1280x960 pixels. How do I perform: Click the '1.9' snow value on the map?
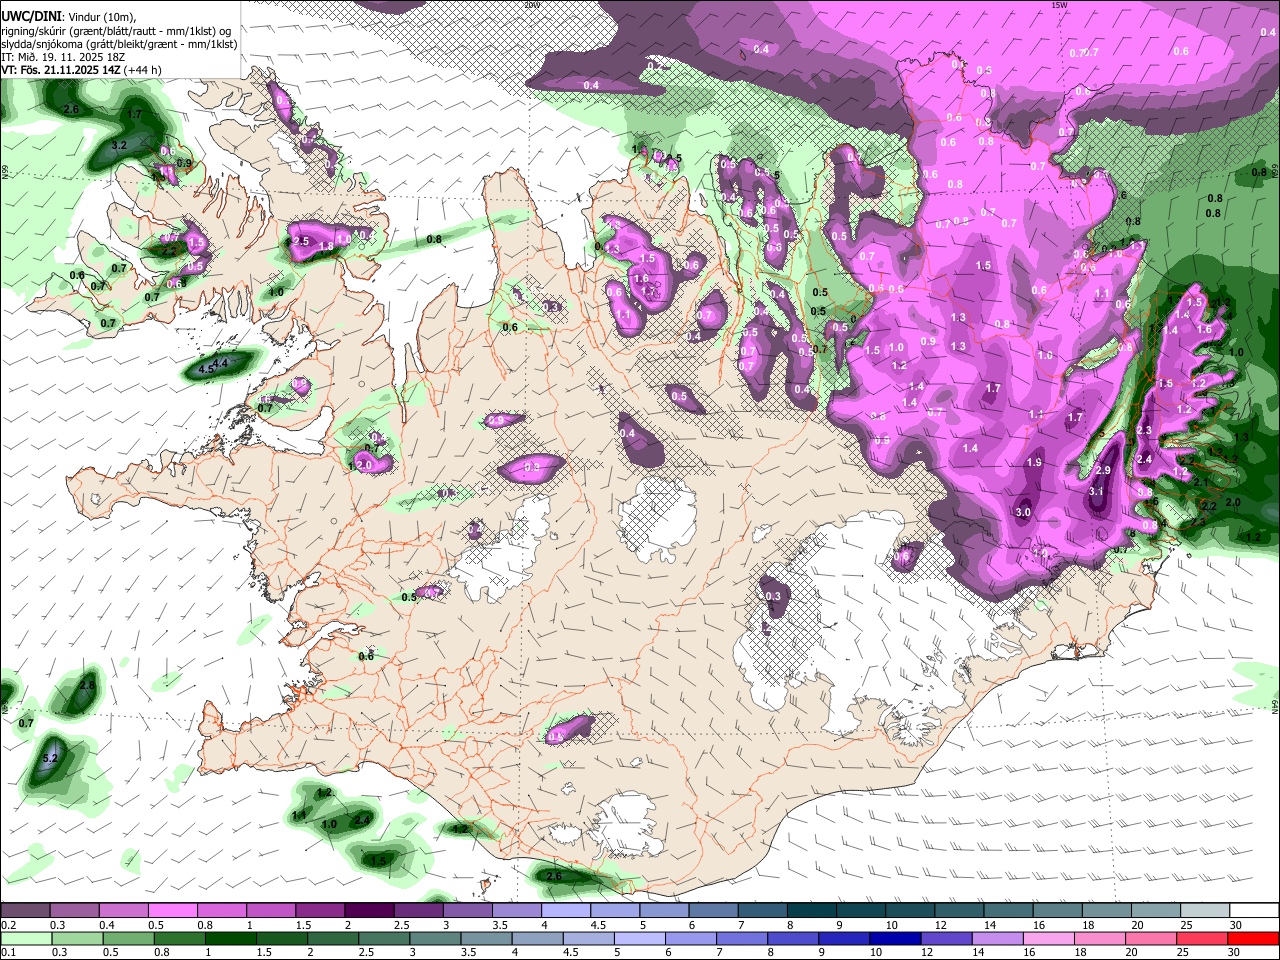click(1034, 462)
